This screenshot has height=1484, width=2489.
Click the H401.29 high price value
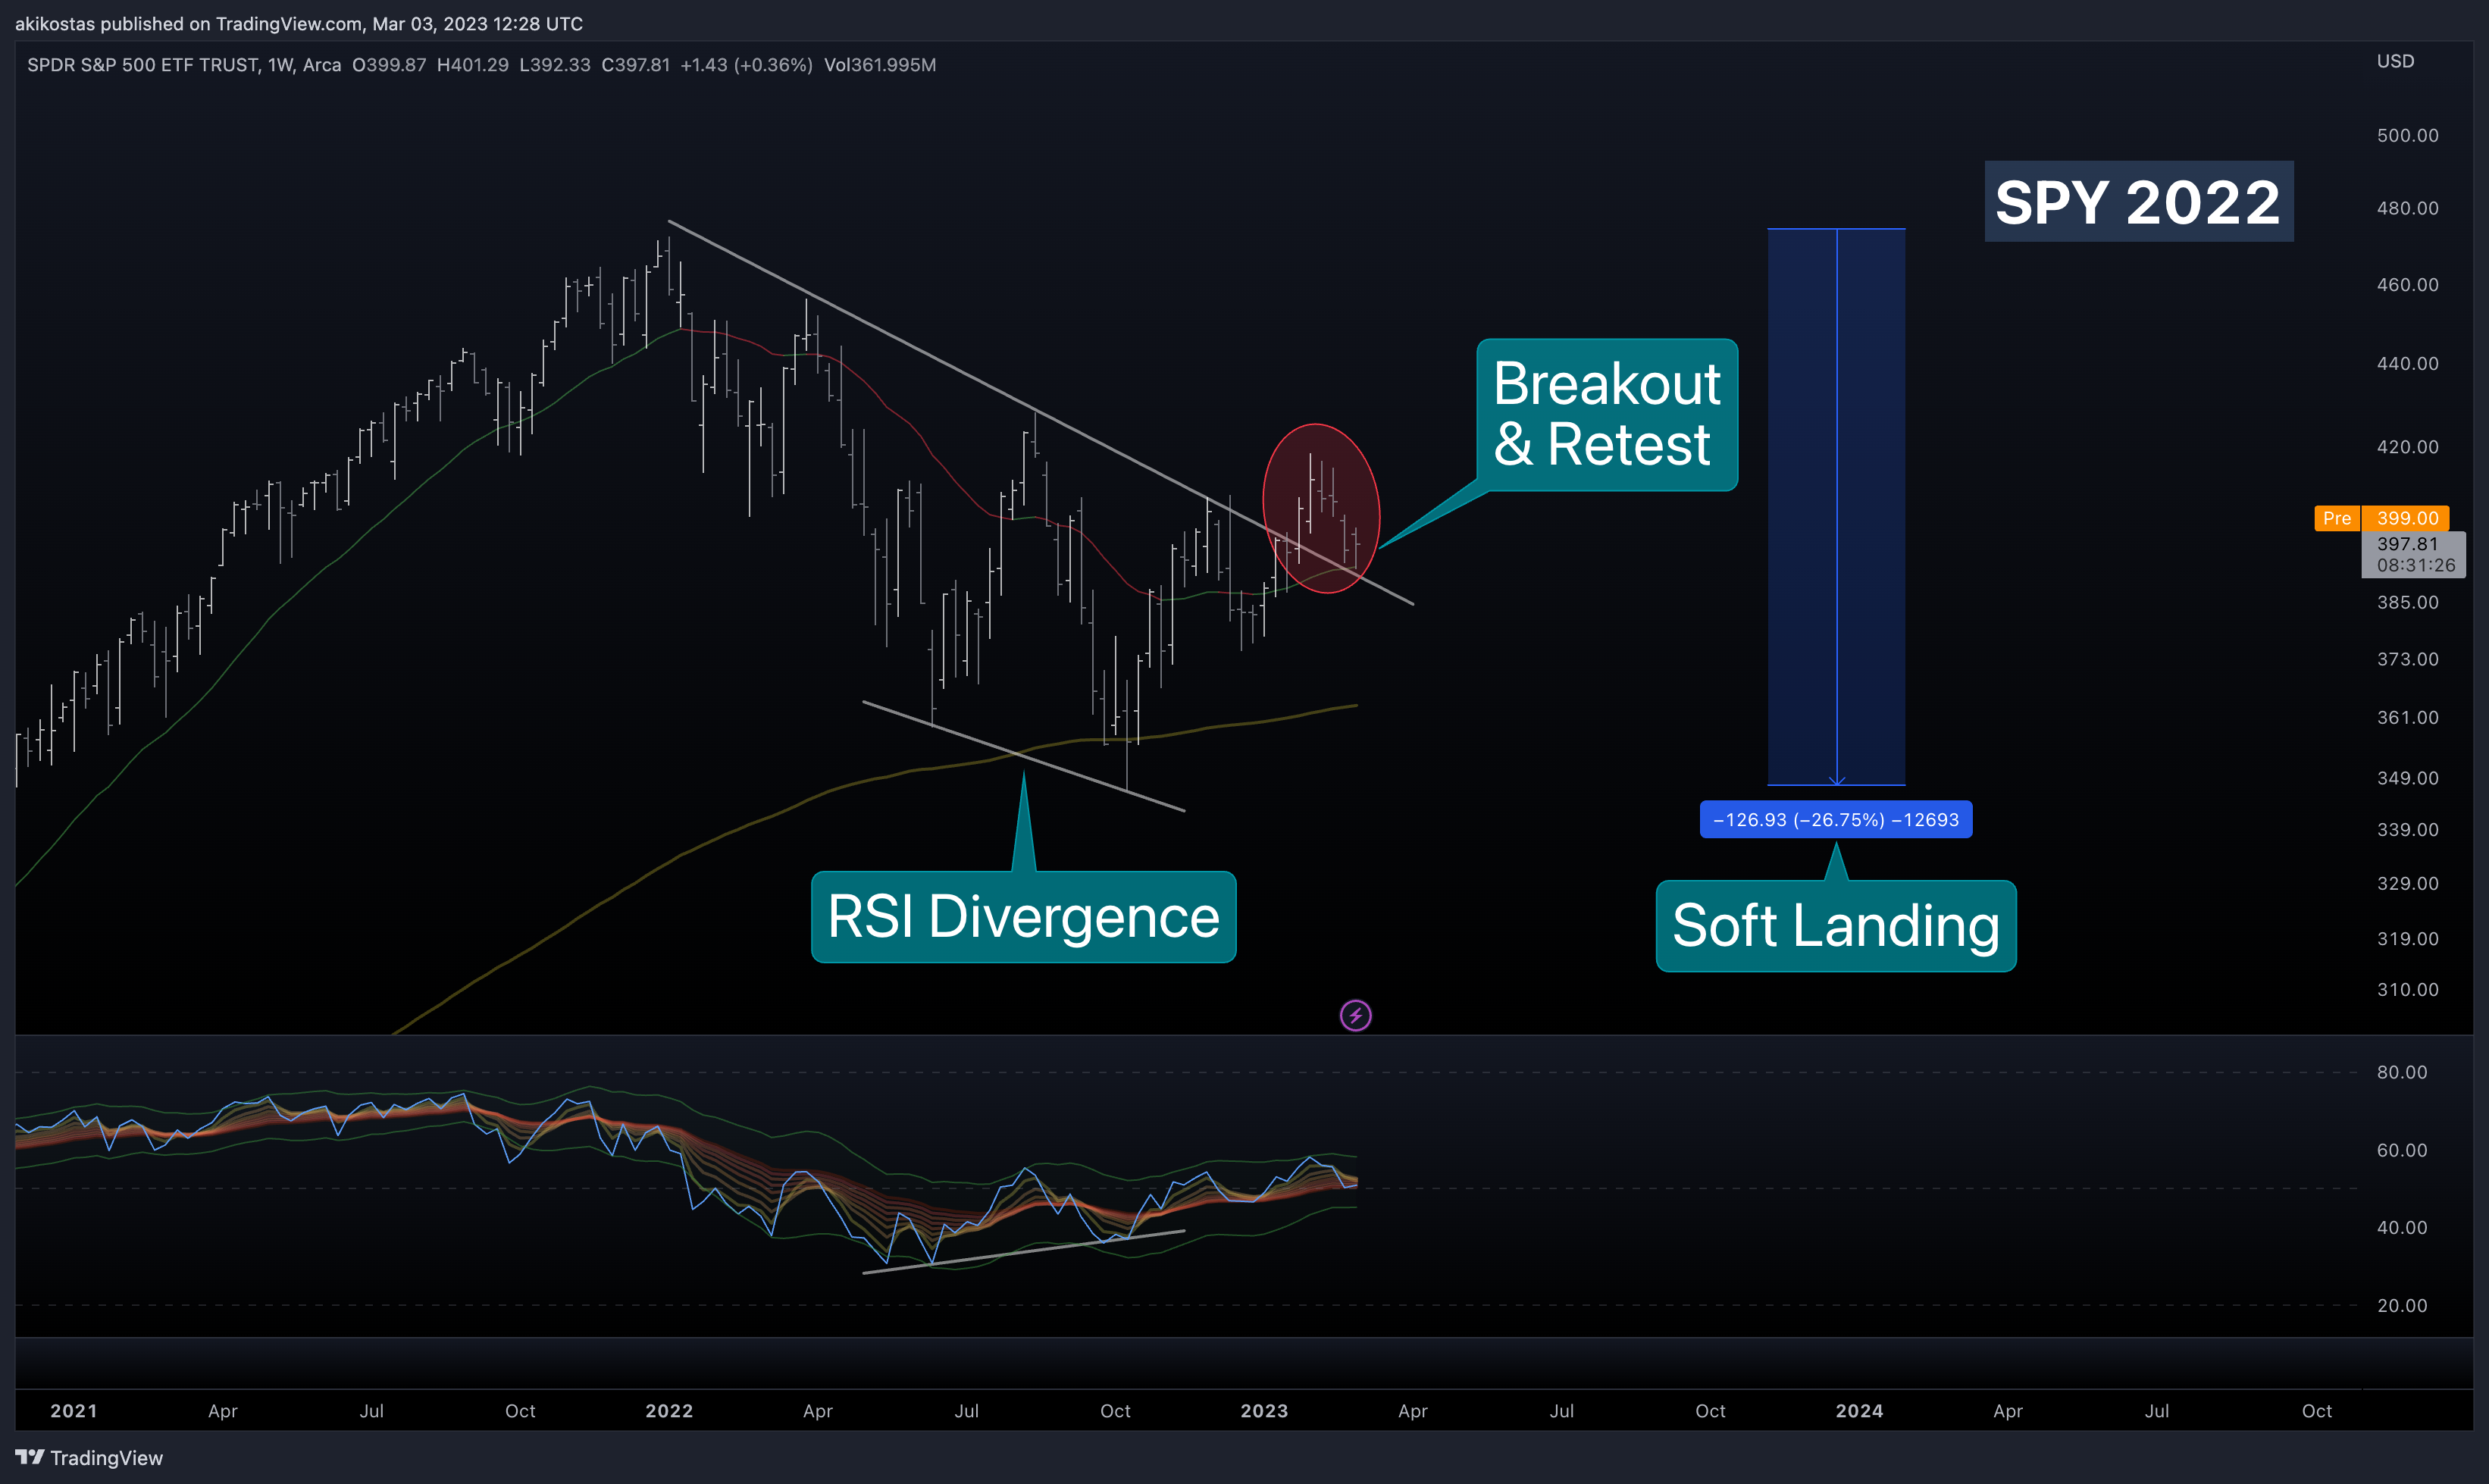pyautogui.click(x=473, y=65)
